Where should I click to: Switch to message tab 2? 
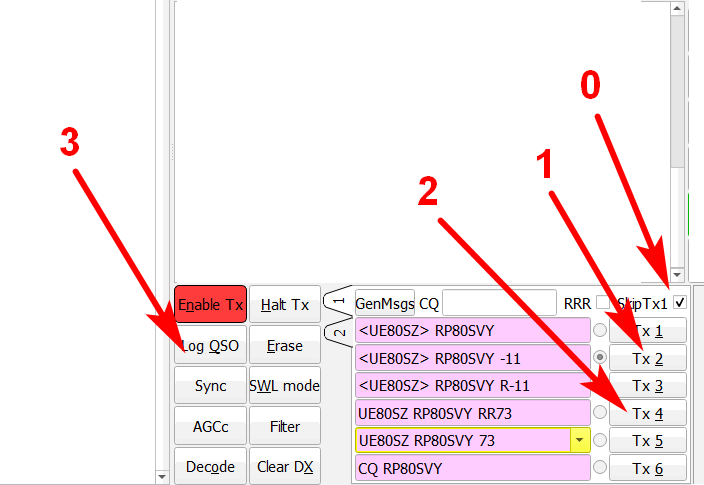pos(338,331)
